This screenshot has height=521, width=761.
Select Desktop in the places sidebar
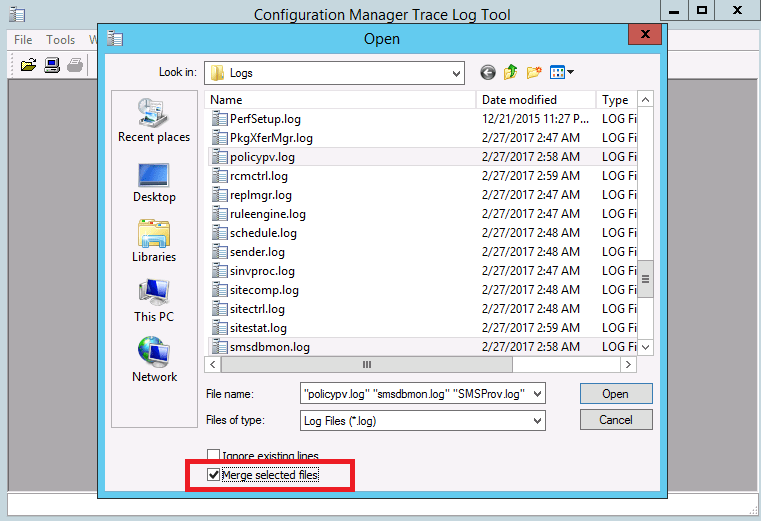153,181
